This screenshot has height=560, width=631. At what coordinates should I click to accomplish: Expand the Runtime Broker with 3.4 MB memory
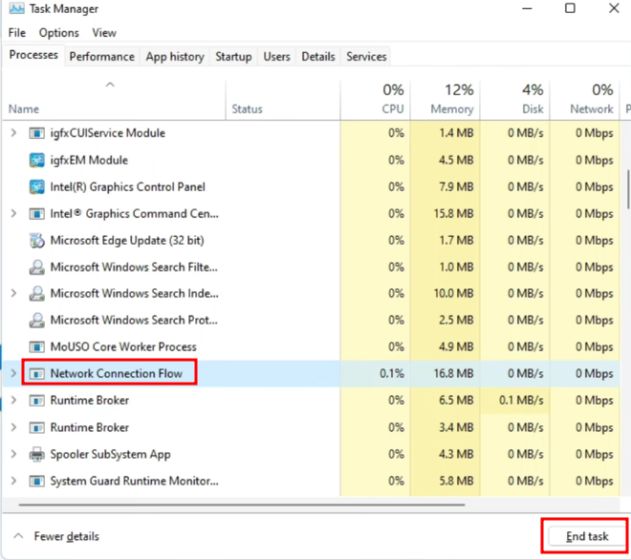[13, 427]
